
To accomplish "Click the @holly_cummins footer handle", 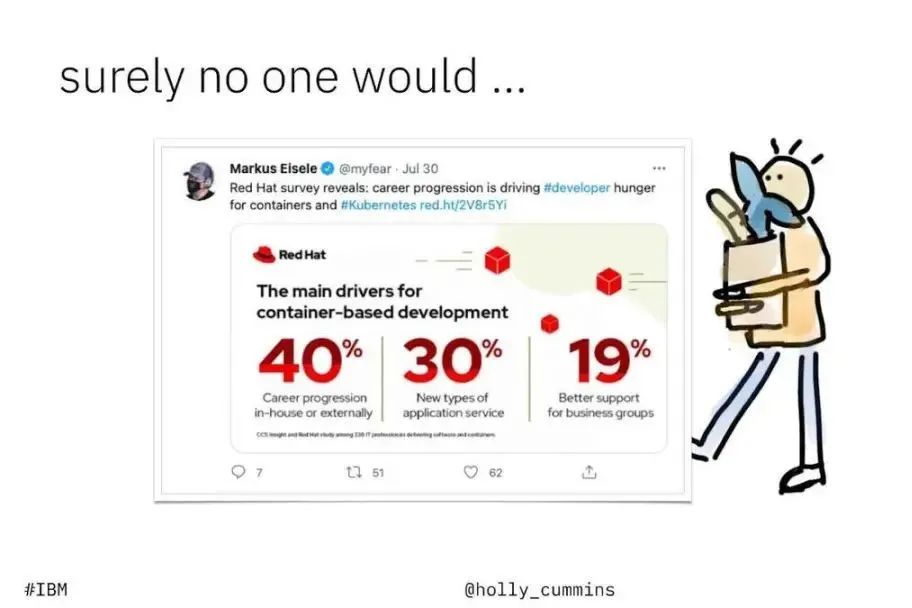I will click(539, 590).
